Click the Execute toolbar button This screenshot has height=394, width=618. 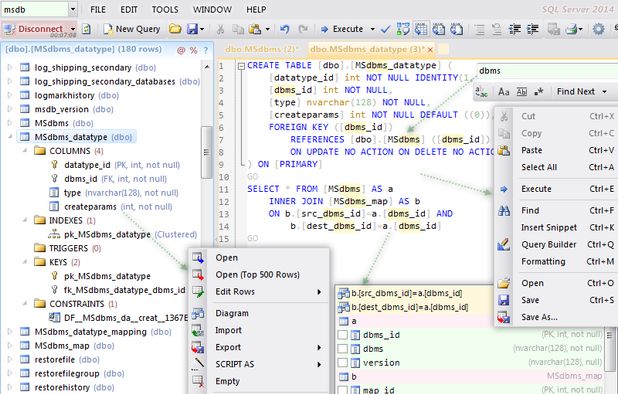[x=342, y=29]
